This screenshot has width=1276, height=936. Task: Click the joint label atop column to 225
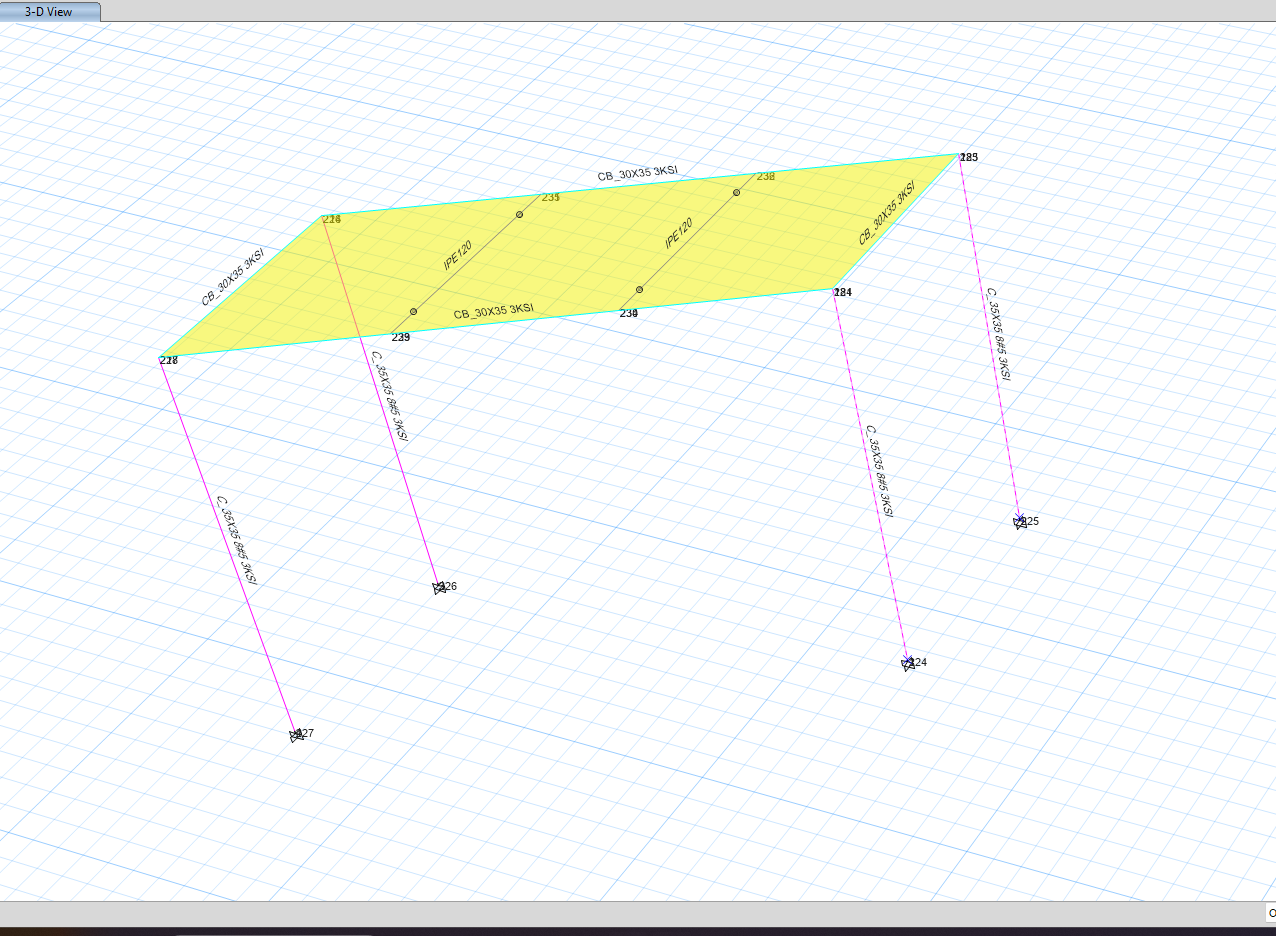(969, 157)
